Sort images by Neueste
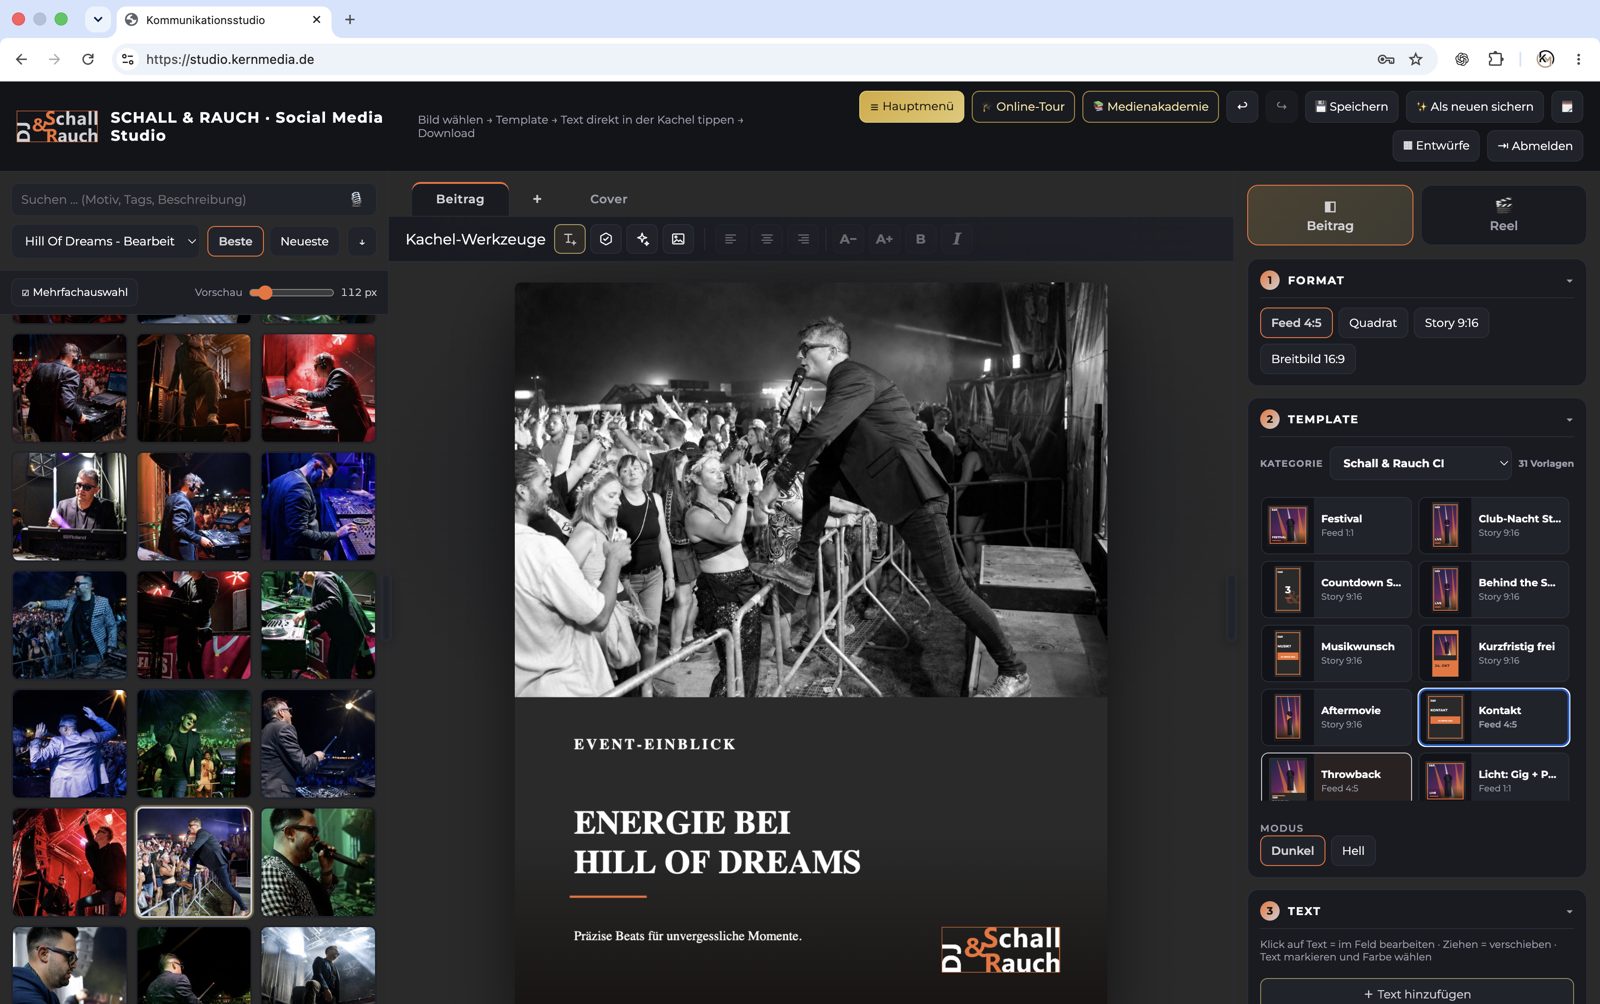Screen dimensions: 1600x1004 coord(304,241)
